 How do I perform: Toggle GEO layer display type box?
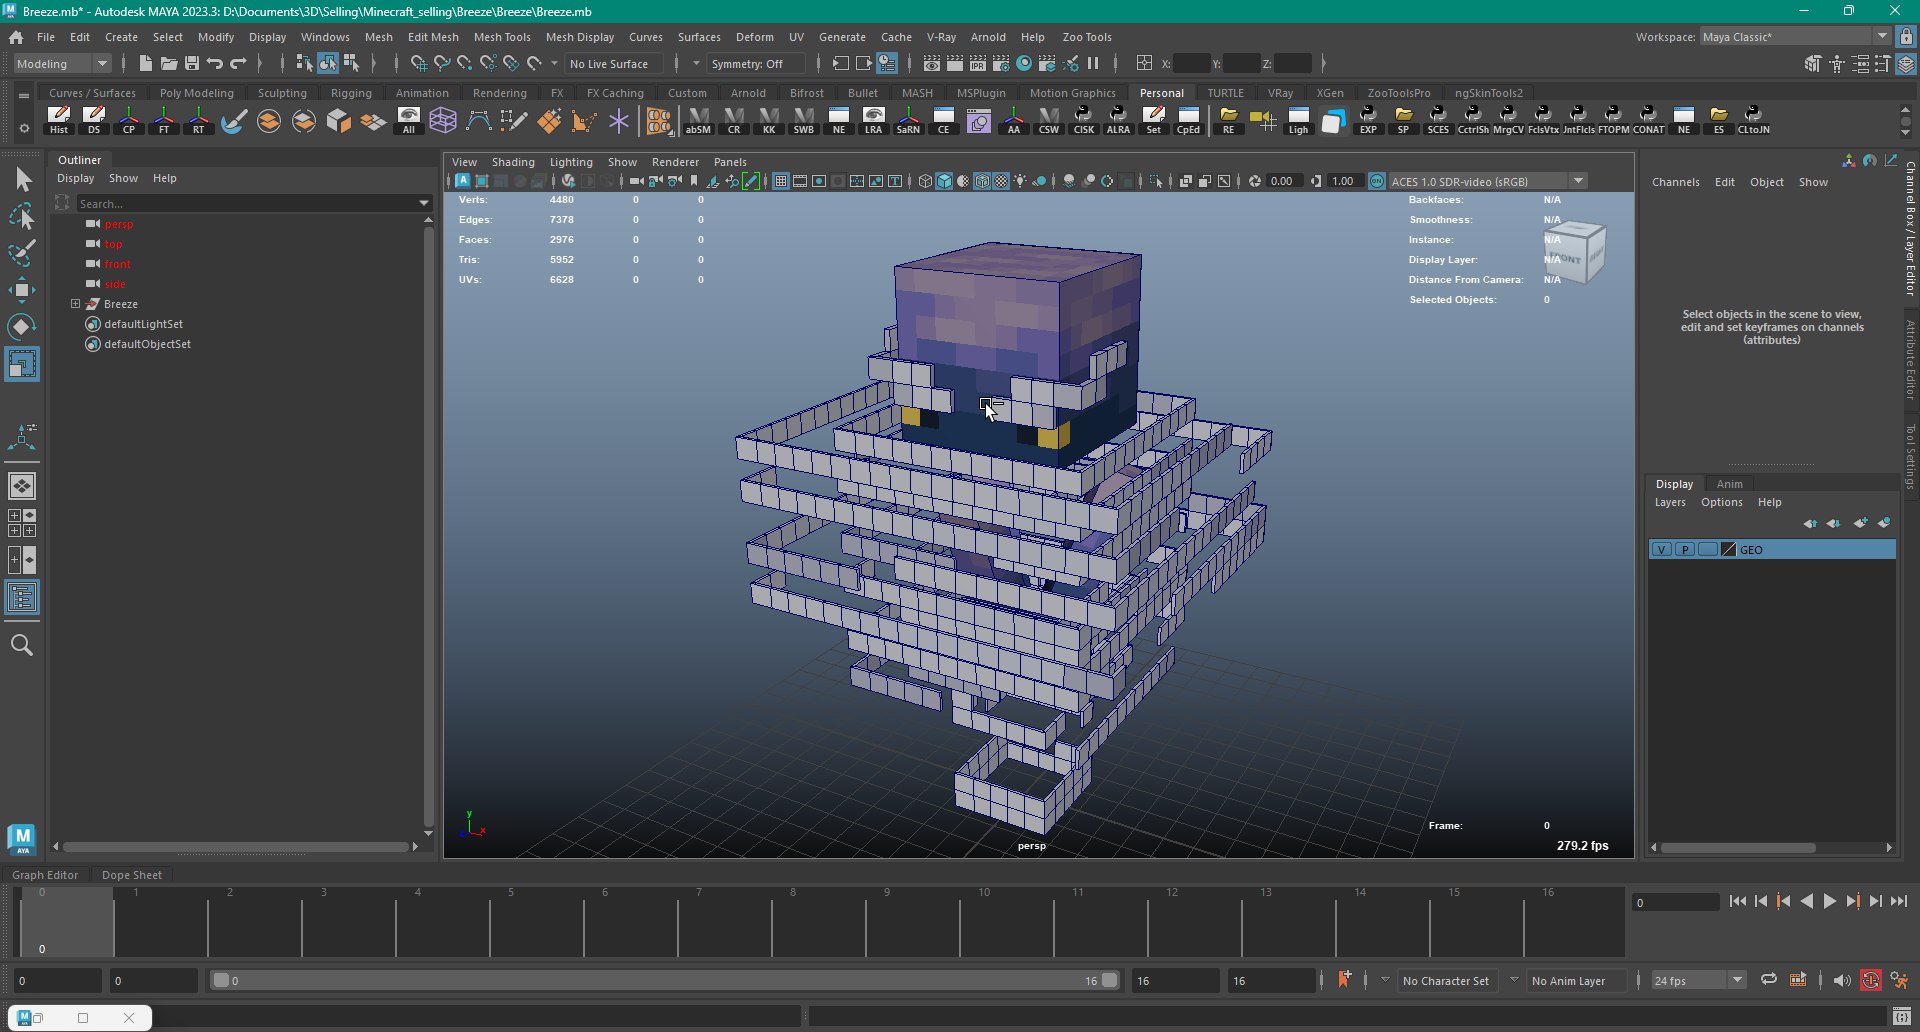[1708, 550]
